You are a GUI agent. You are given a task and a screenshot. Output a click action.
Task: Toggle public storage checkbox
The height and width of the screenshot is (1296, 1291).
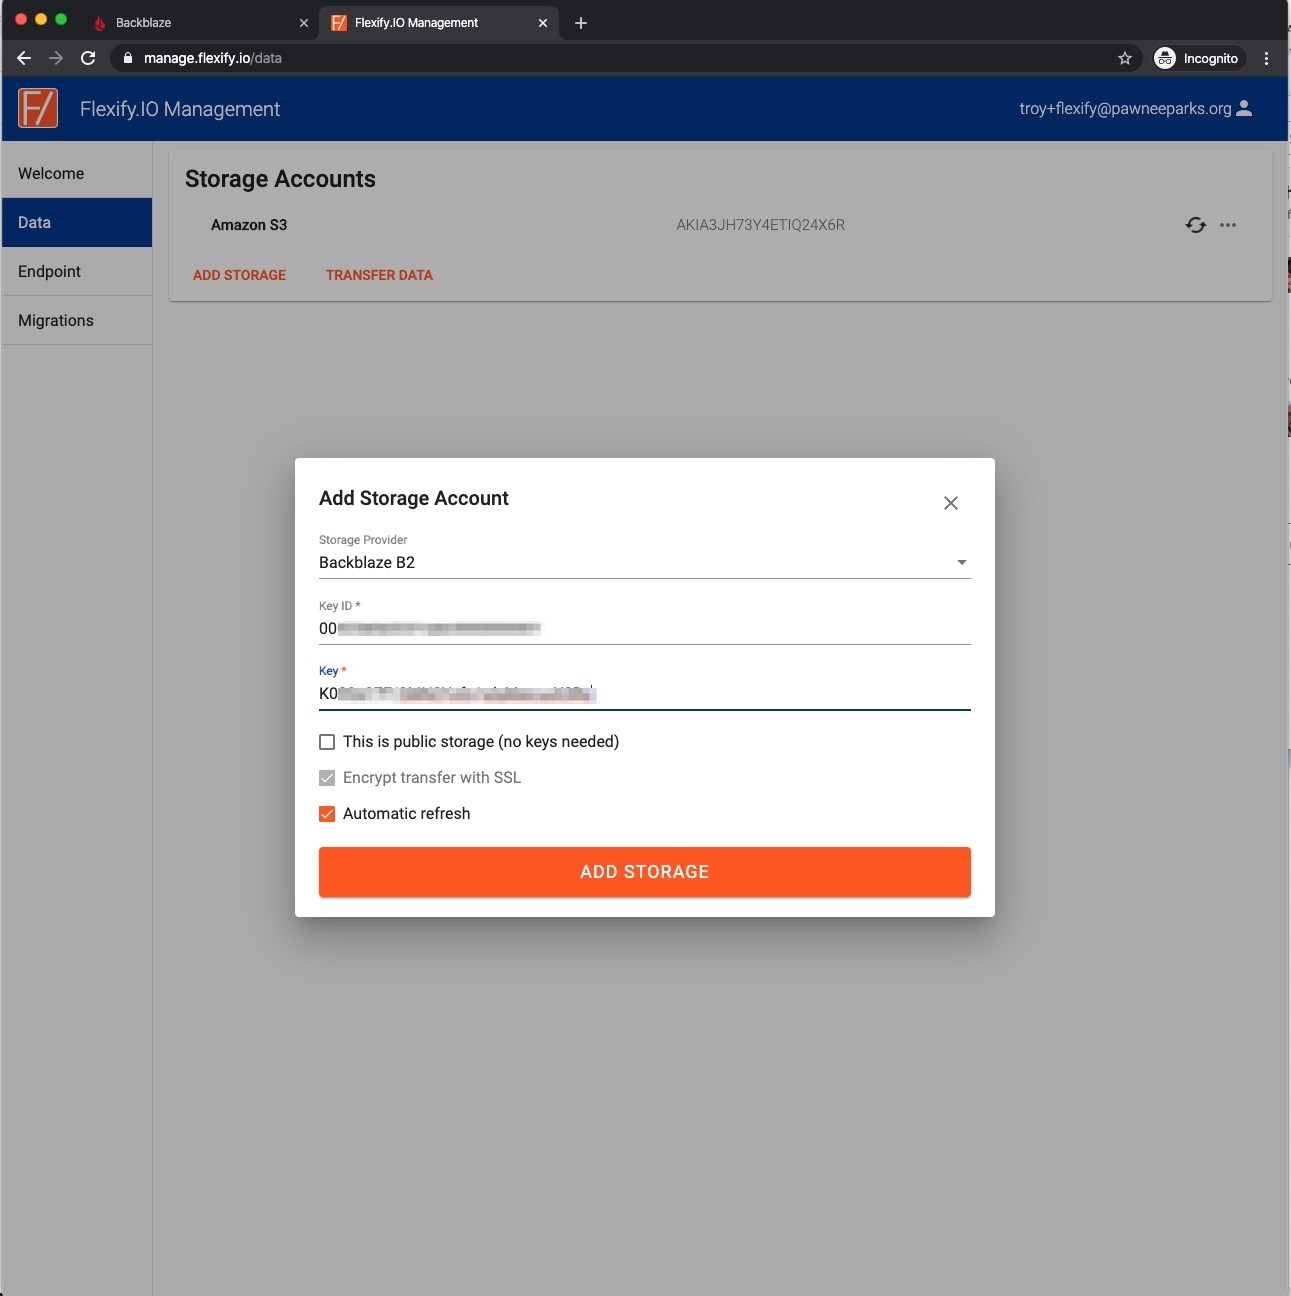click(x=327, y=742)
